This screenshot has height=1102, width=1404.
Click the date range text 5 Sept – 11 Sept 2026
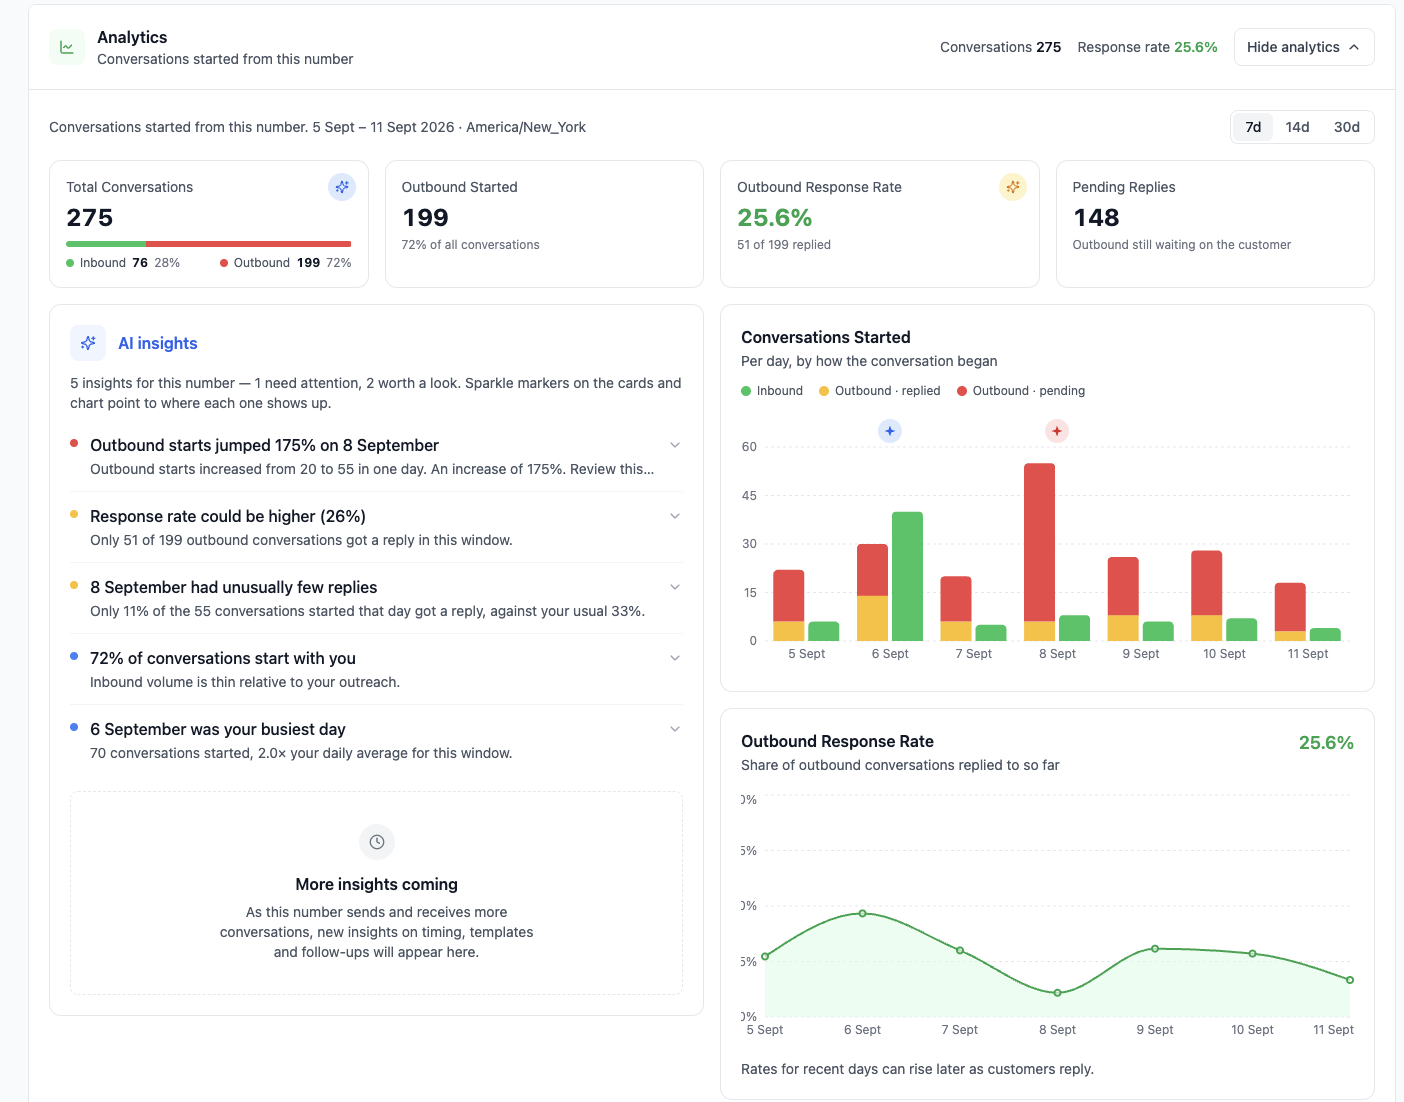click(x=383, y=127)
